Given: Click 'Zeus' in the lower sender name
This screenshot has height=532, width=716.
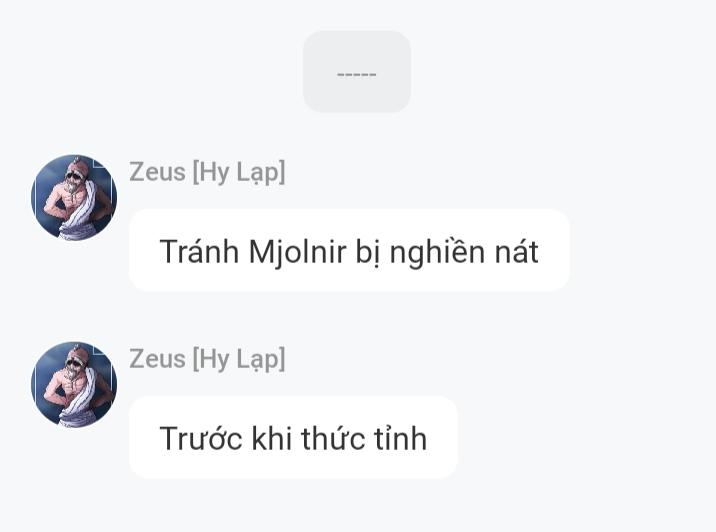Looking at the screenshot, I should tap(158, 359).
